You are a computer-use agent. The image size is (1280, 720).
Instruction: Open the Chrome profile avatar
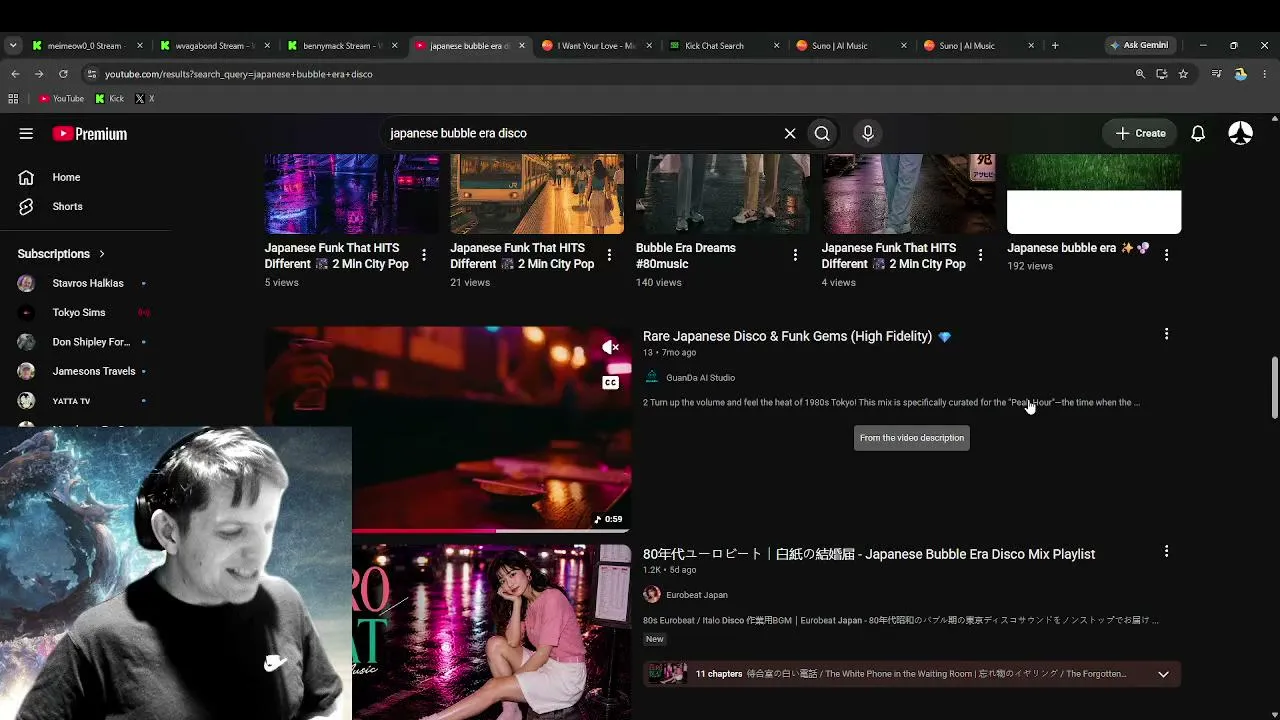tap(1240, 74)
